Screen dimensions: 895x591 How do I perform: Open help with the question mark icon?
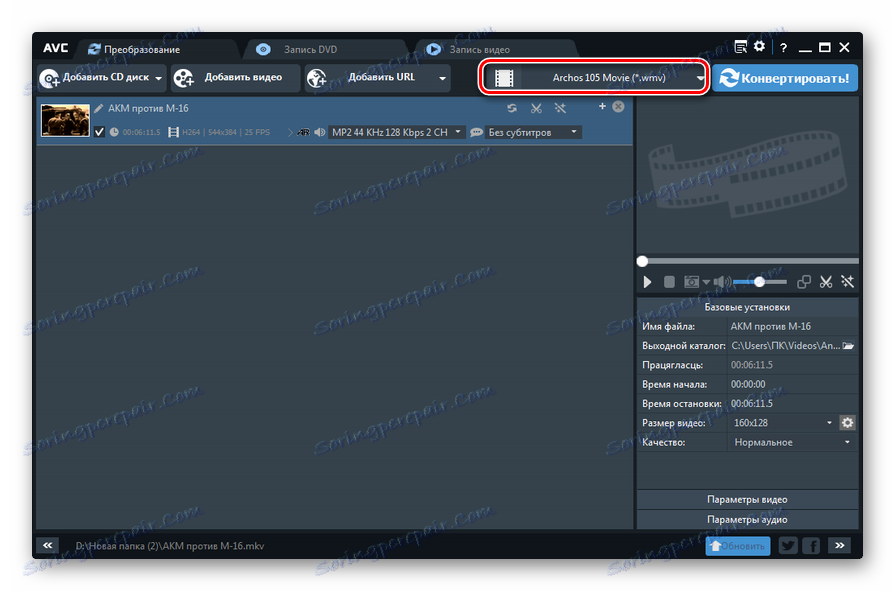click(x=783, y=48)
